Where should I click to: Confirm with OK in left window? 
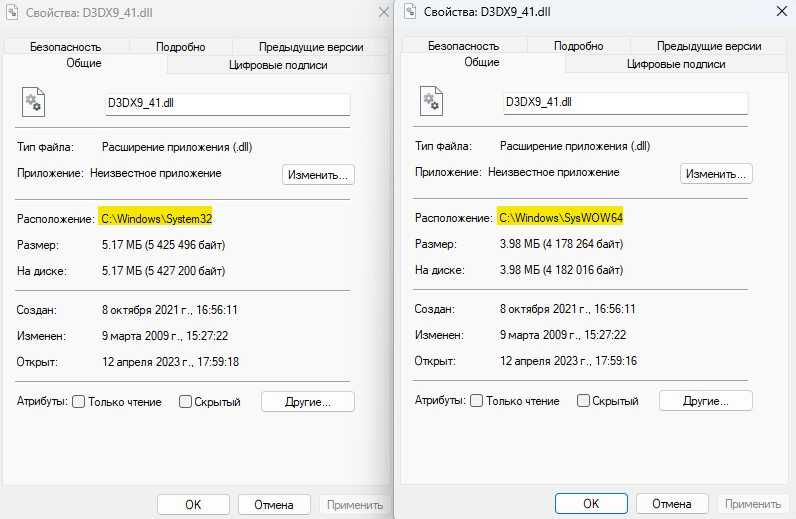[193, 505]
